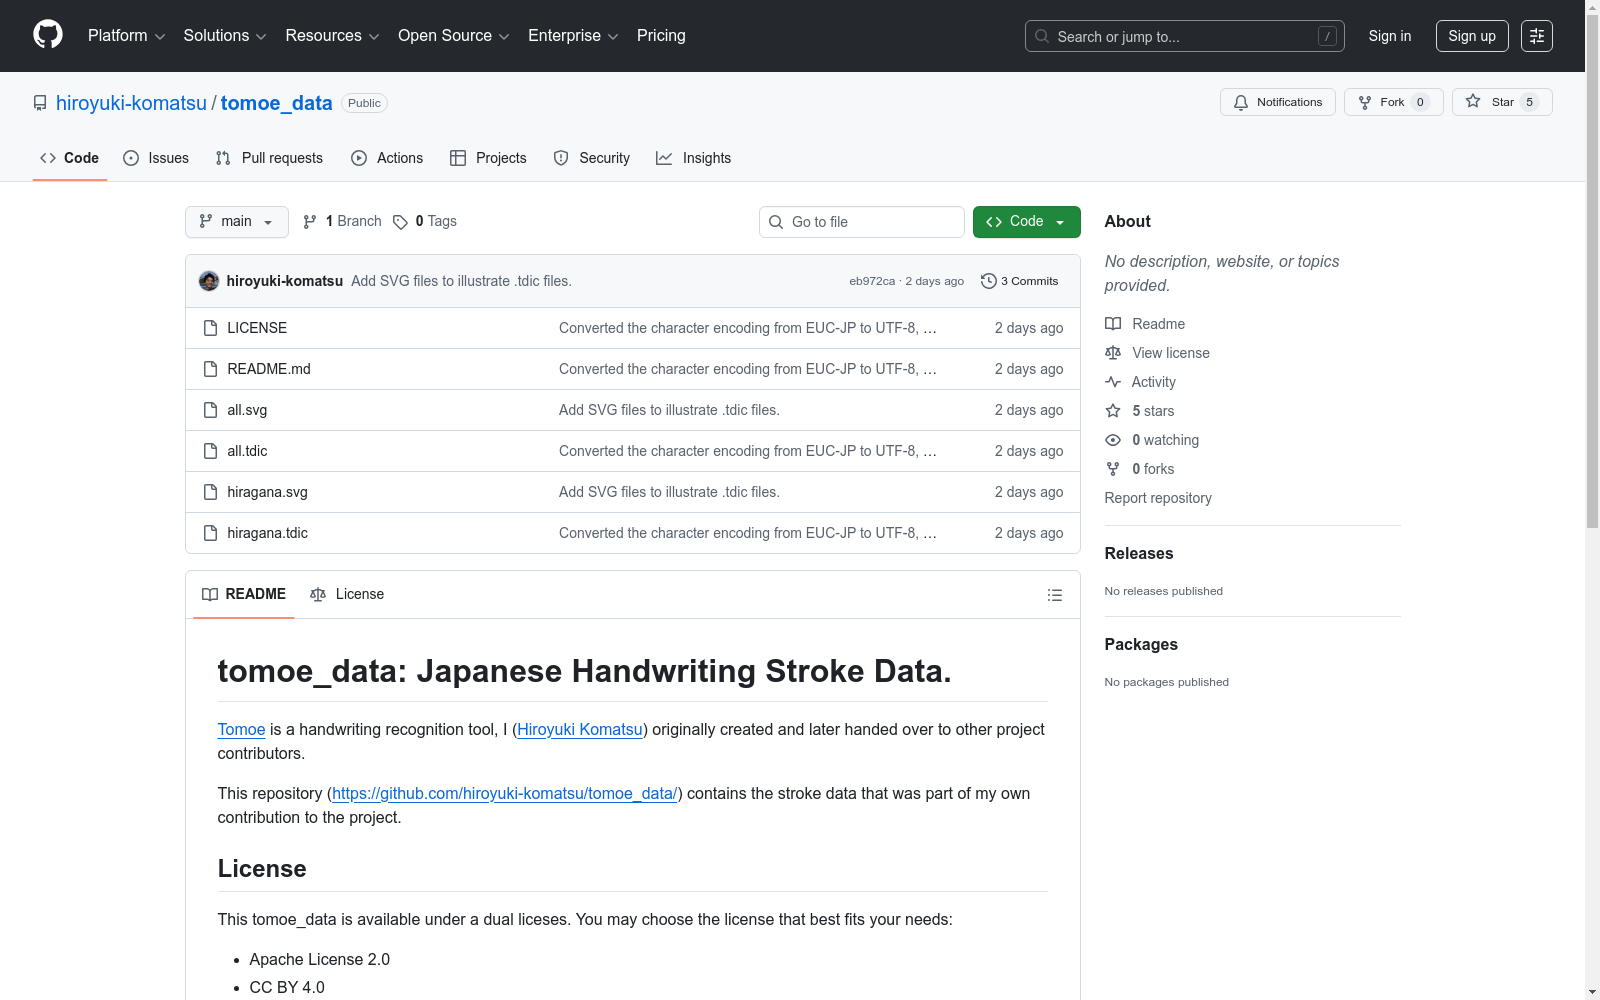Select the Code tab

click(70, 158)
